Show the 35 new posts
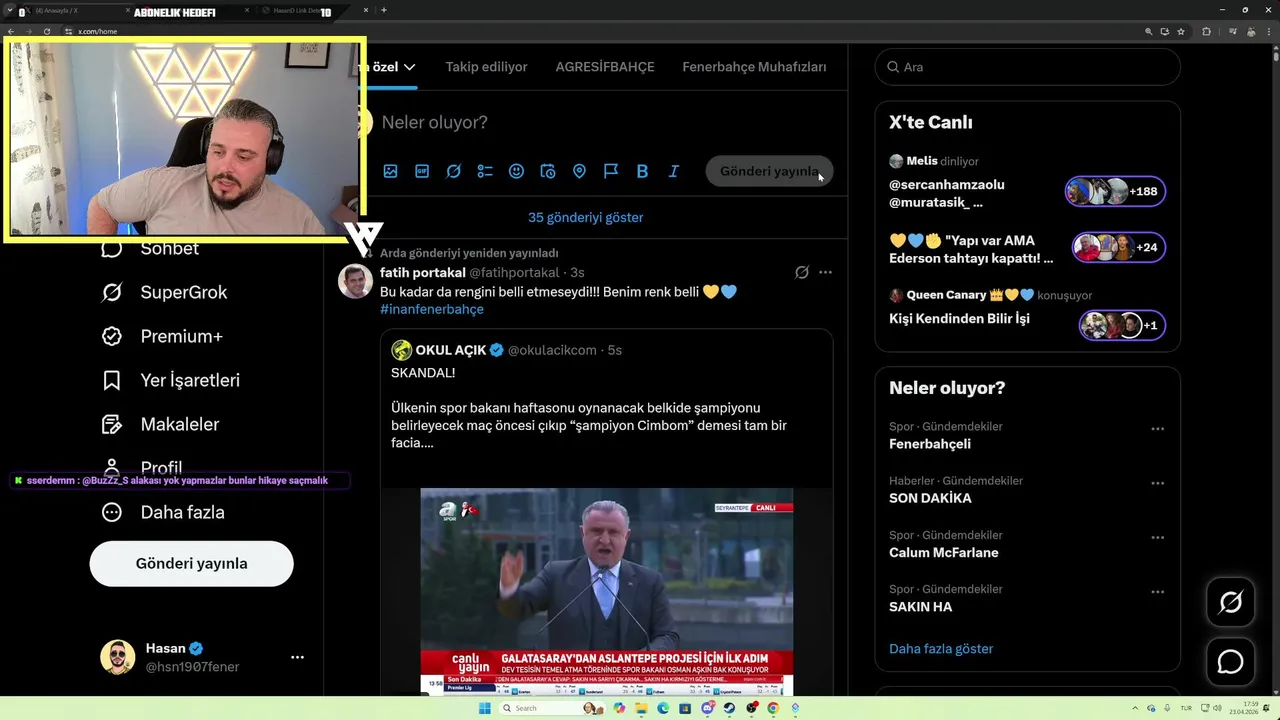This screenshot has height=720, width=1280. click(586, 217)
